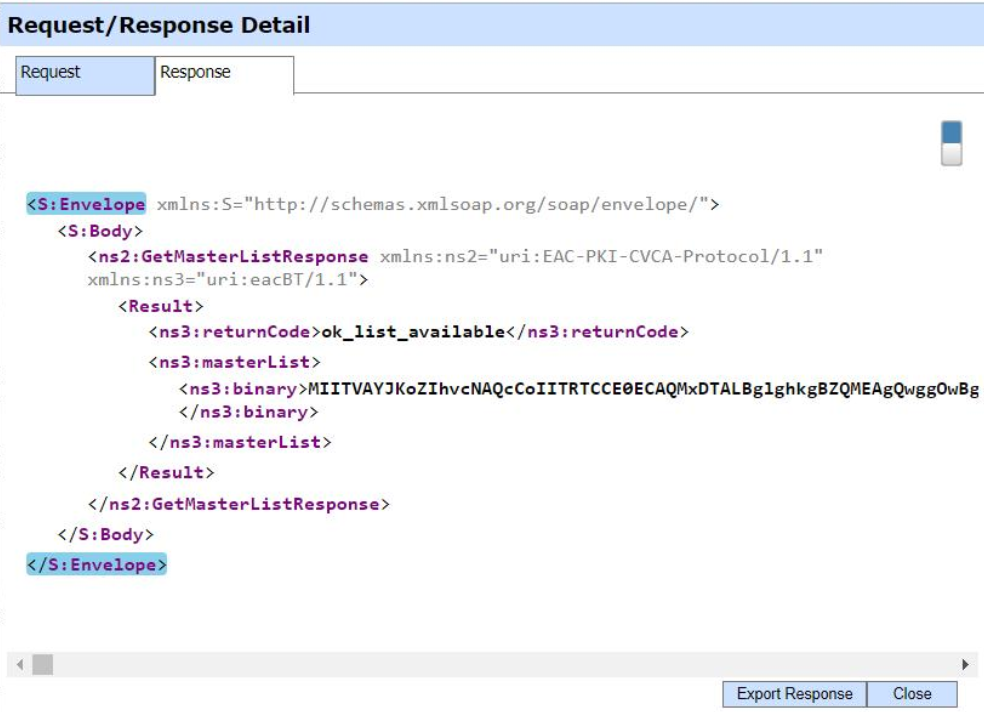Select the opening ns3:returnCode tag
This screenshot has height=712, width=984.
234,332
